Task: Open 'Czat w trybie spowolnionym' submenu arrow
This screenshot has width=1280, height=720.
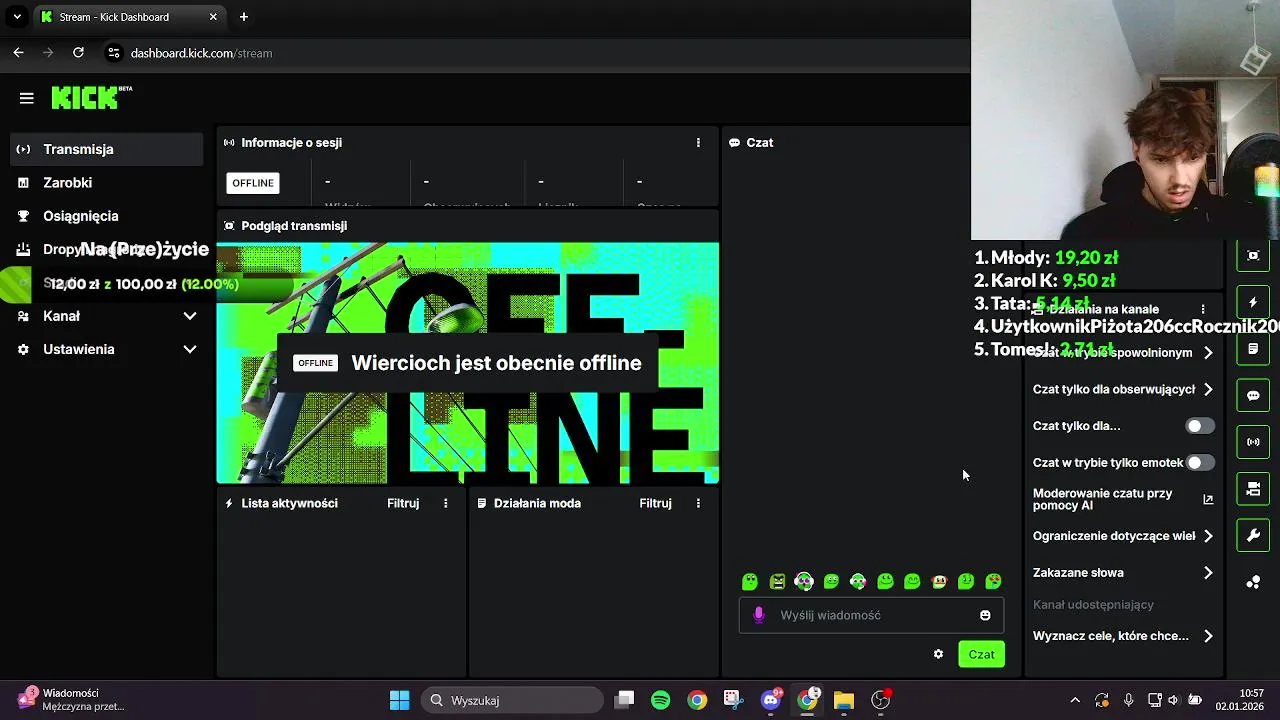Action: click(1208, 353)
